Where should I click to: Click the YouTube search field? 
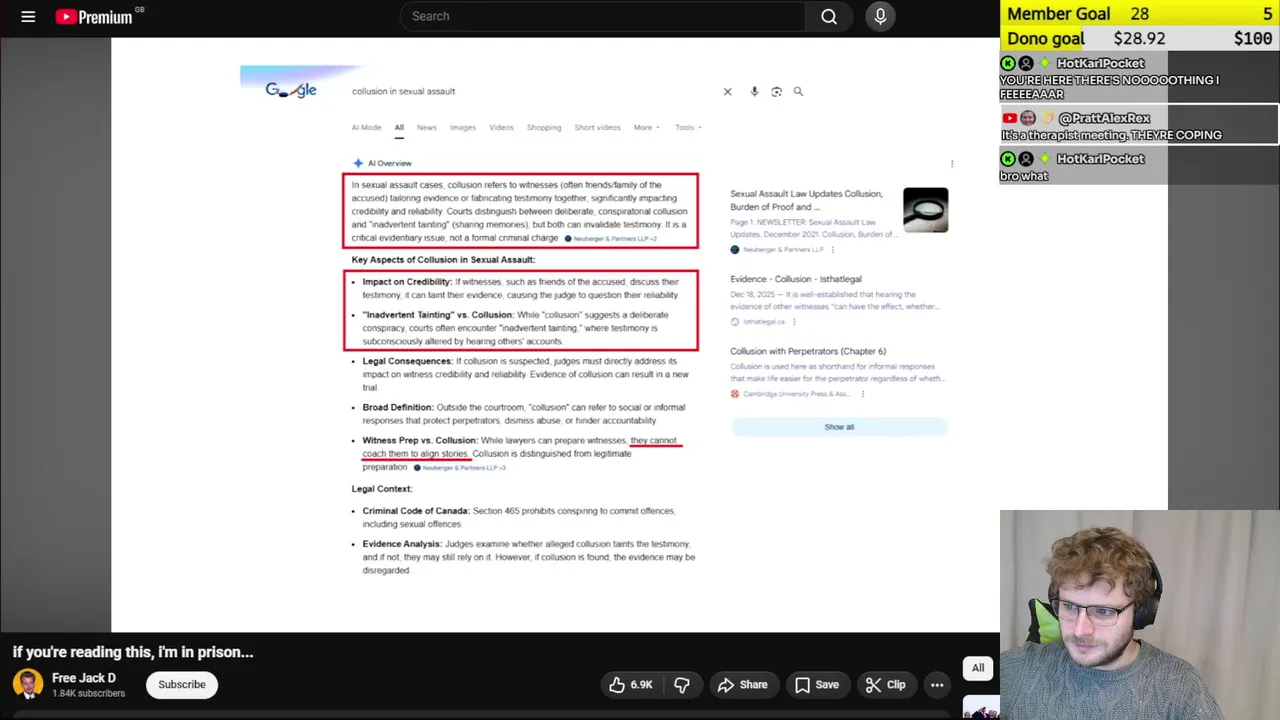tap(602, 16)
